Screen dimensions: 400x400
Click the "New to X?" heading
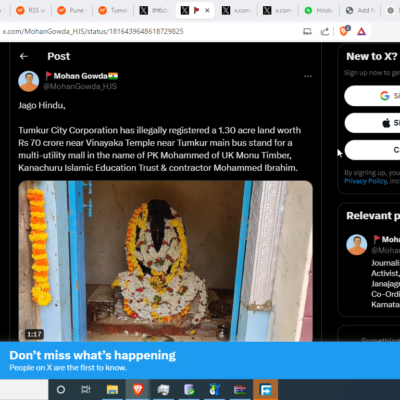372,56
